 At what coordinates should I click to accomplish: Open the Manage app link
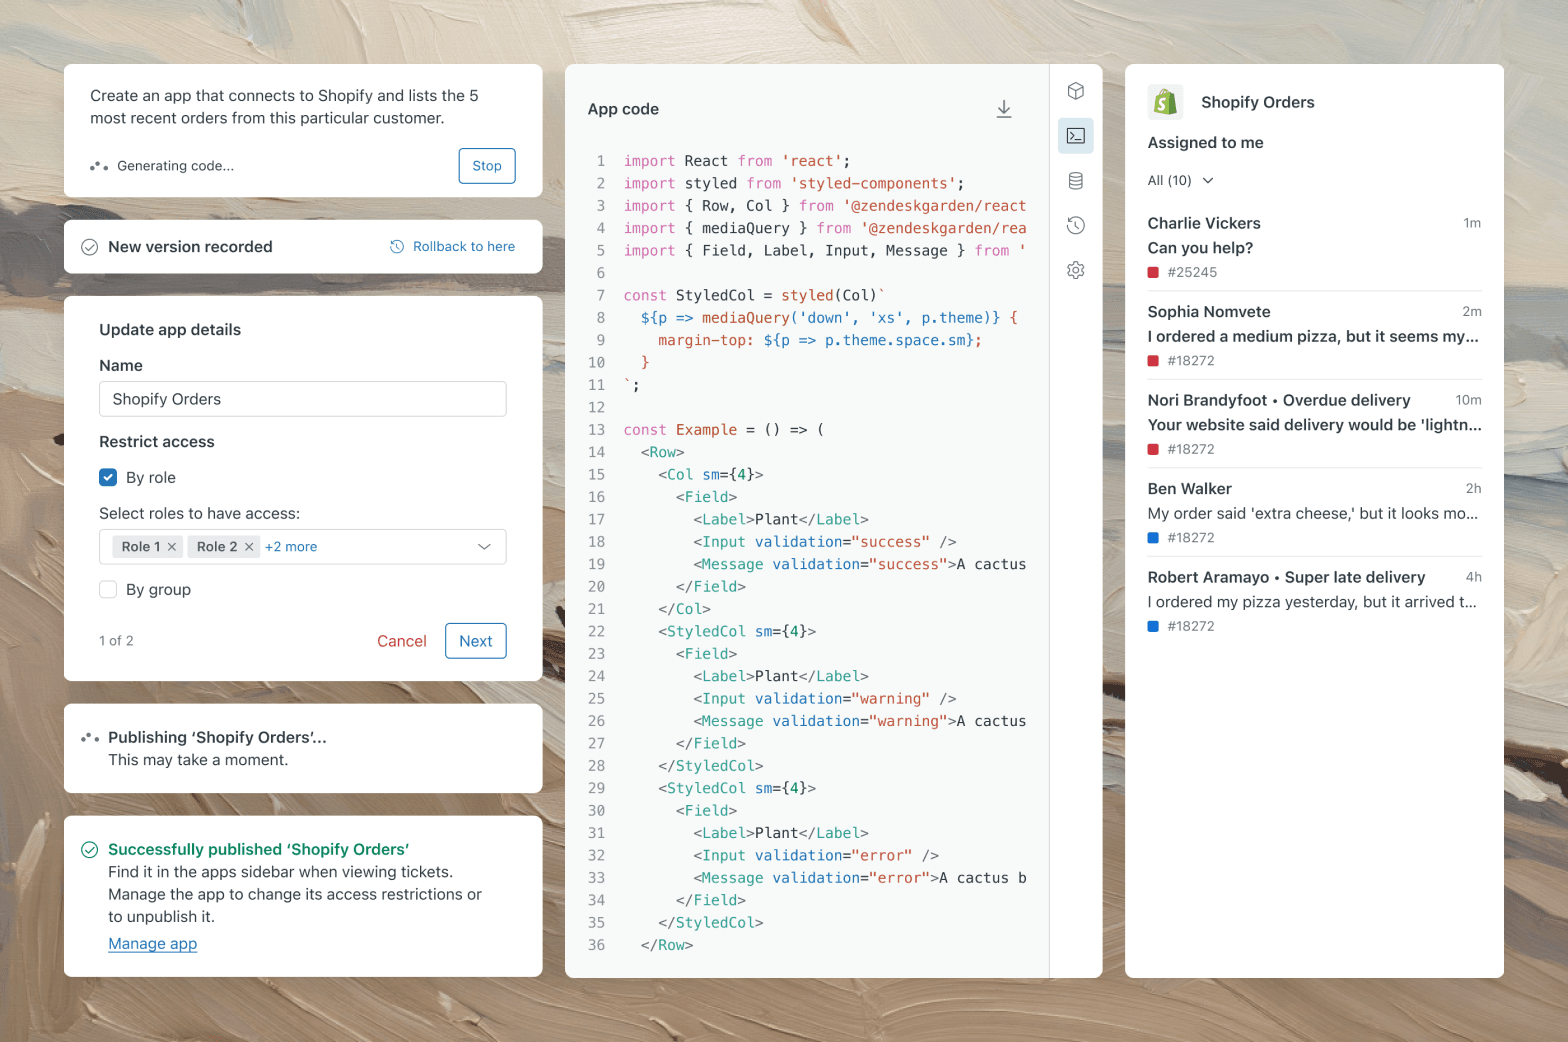click(152, 944)
